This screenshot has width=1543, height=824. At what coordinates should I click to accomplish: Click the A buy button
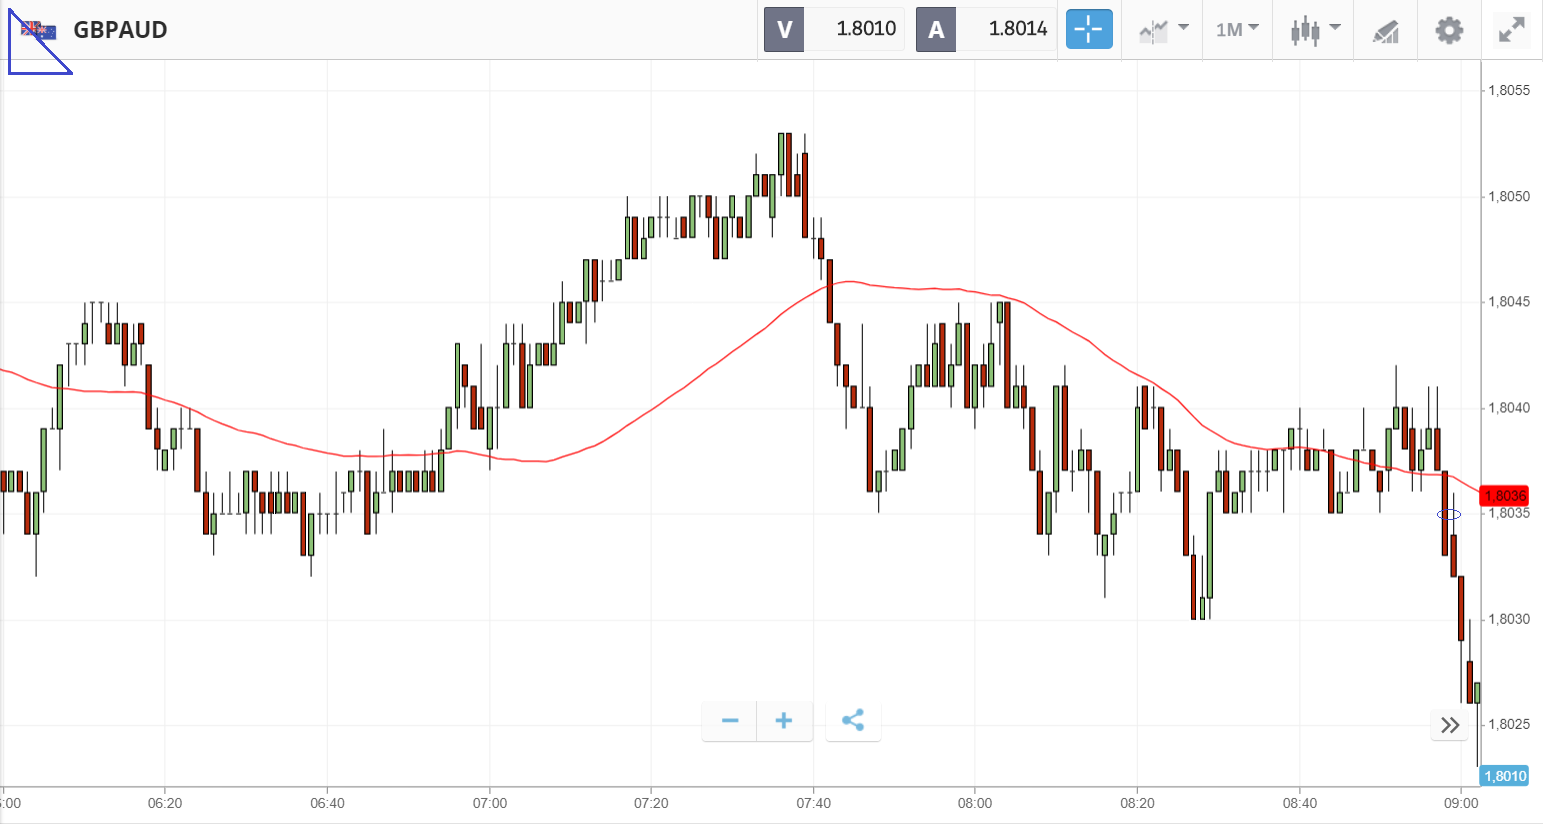pos(936,30)
